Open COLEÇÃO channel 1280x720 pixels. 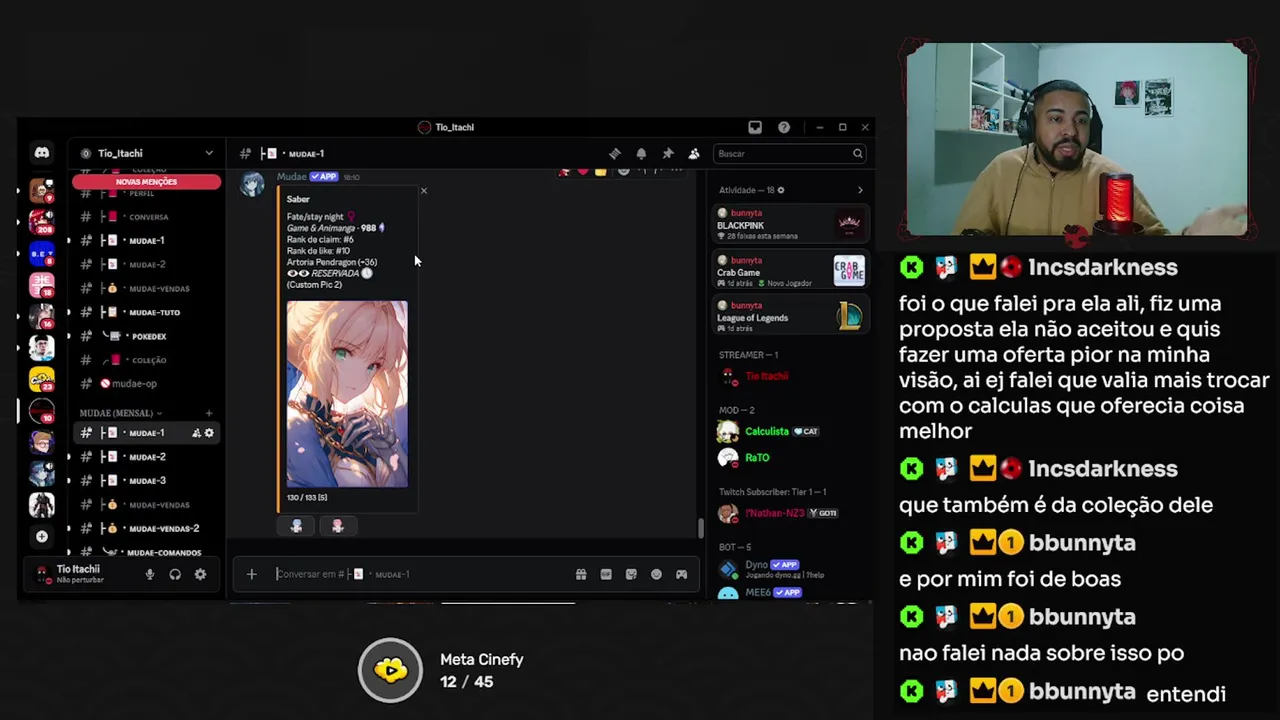(x=148, y=360)
